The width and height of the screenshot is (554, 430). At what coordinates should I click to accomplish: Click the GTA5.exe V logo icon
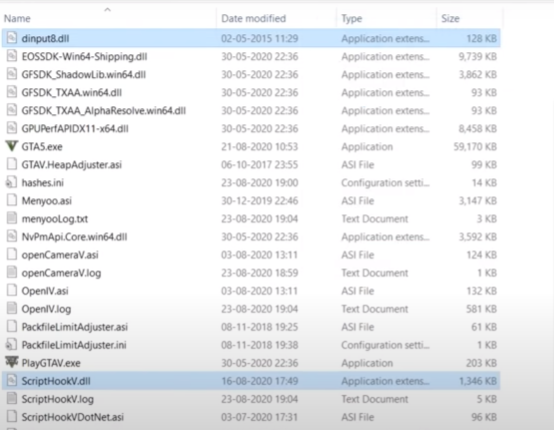point(12,146)
